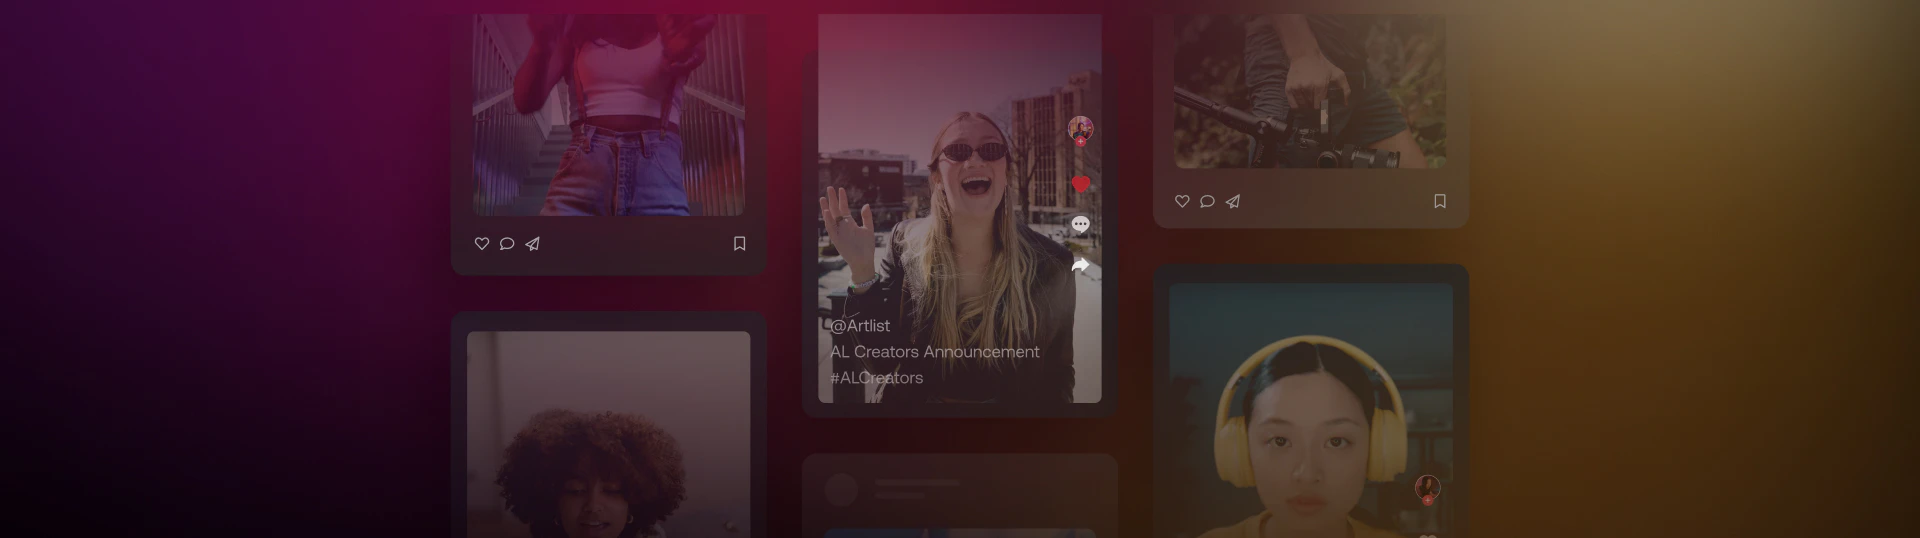Click share plane icon under suspenders girl card
This screenshot has width=1920, height=538.
click(x=533, y=243)
